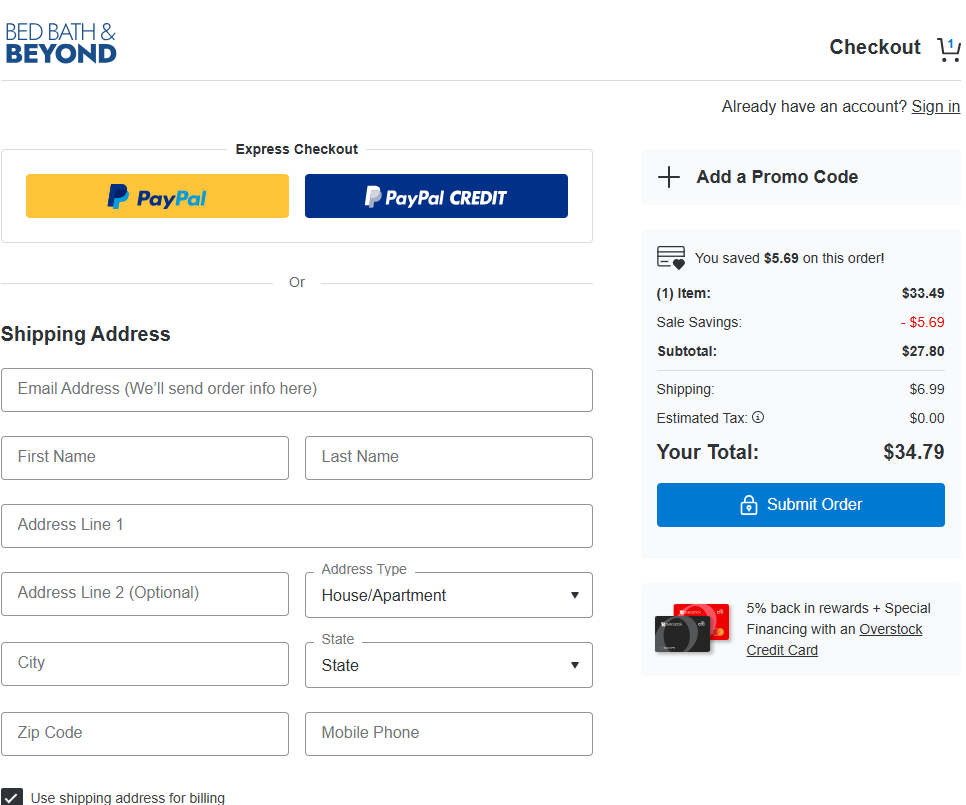
Task: Choose the PayPal Credit express button
Action: [436, 196]
